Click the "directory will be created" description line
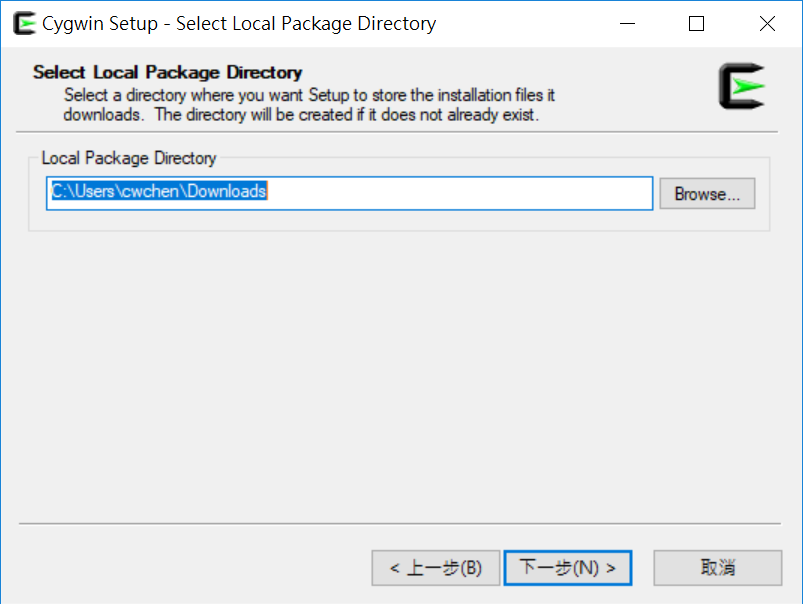Image resolution: width=803 pixels, height=604 pixels. click(301, 115)
